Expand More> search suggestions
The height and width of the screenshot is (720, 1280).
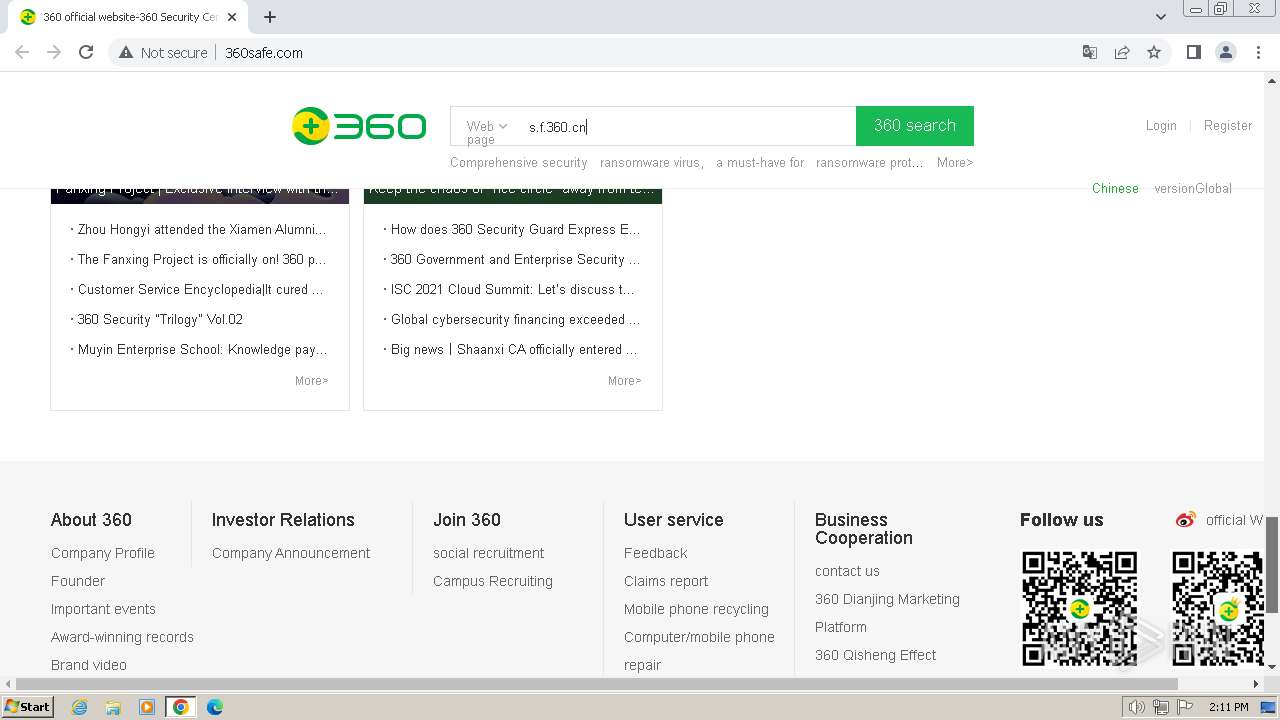click(955, 162)
